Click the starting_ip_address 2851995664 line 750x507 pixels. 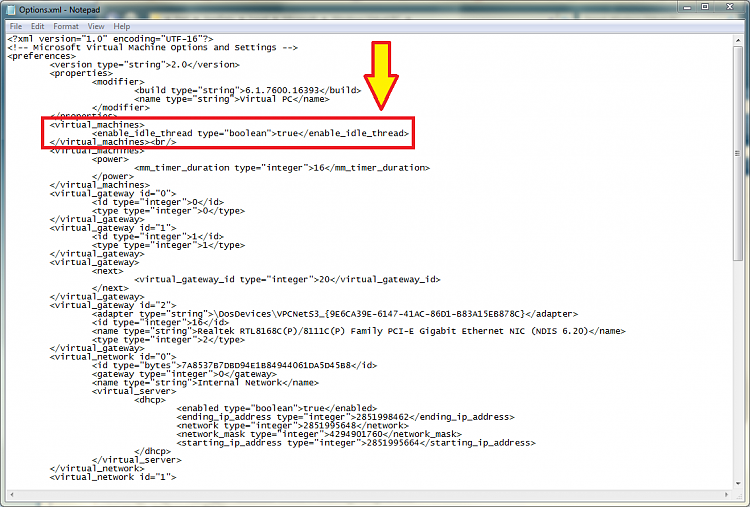tap(356, 443)
